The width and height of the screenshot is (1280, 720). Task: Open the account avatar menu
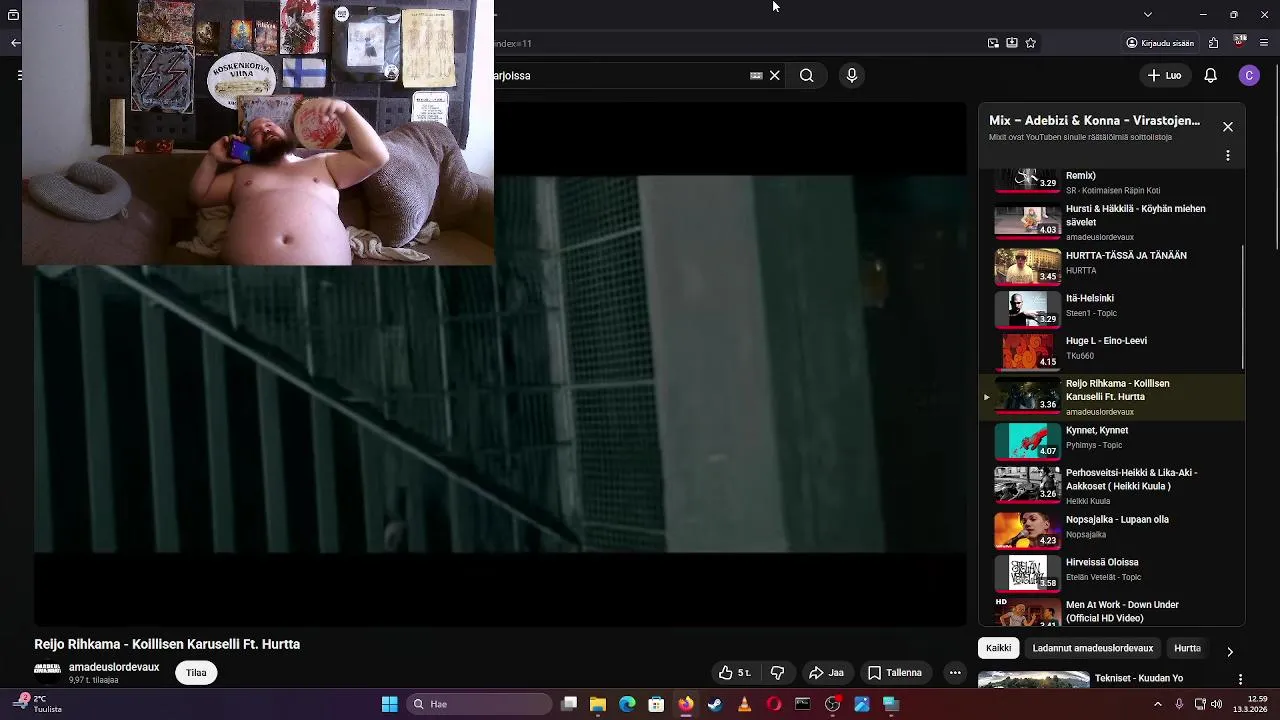pyautogui.click(x=1249, y=75)
